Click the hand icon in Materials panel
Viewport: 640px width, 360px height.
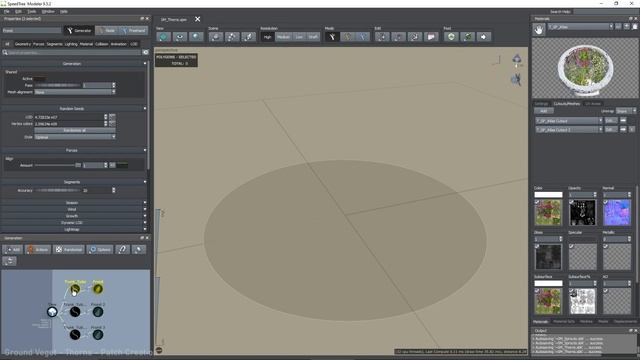coord(539,29)
